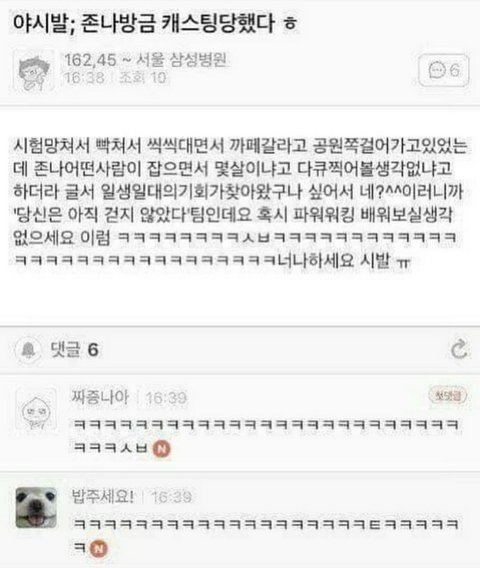Click author name 162,45 ~ 서울 삼성병원
The height and width of the screenshot is (568, 480).
pos(146,60)
